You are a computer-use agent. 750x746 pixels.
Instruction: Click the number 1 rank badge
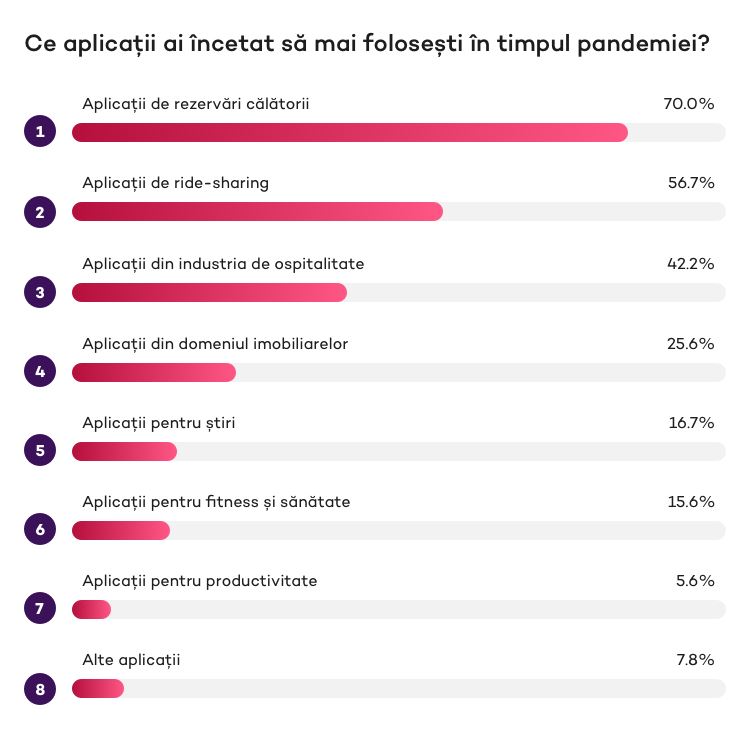point(40,131)
